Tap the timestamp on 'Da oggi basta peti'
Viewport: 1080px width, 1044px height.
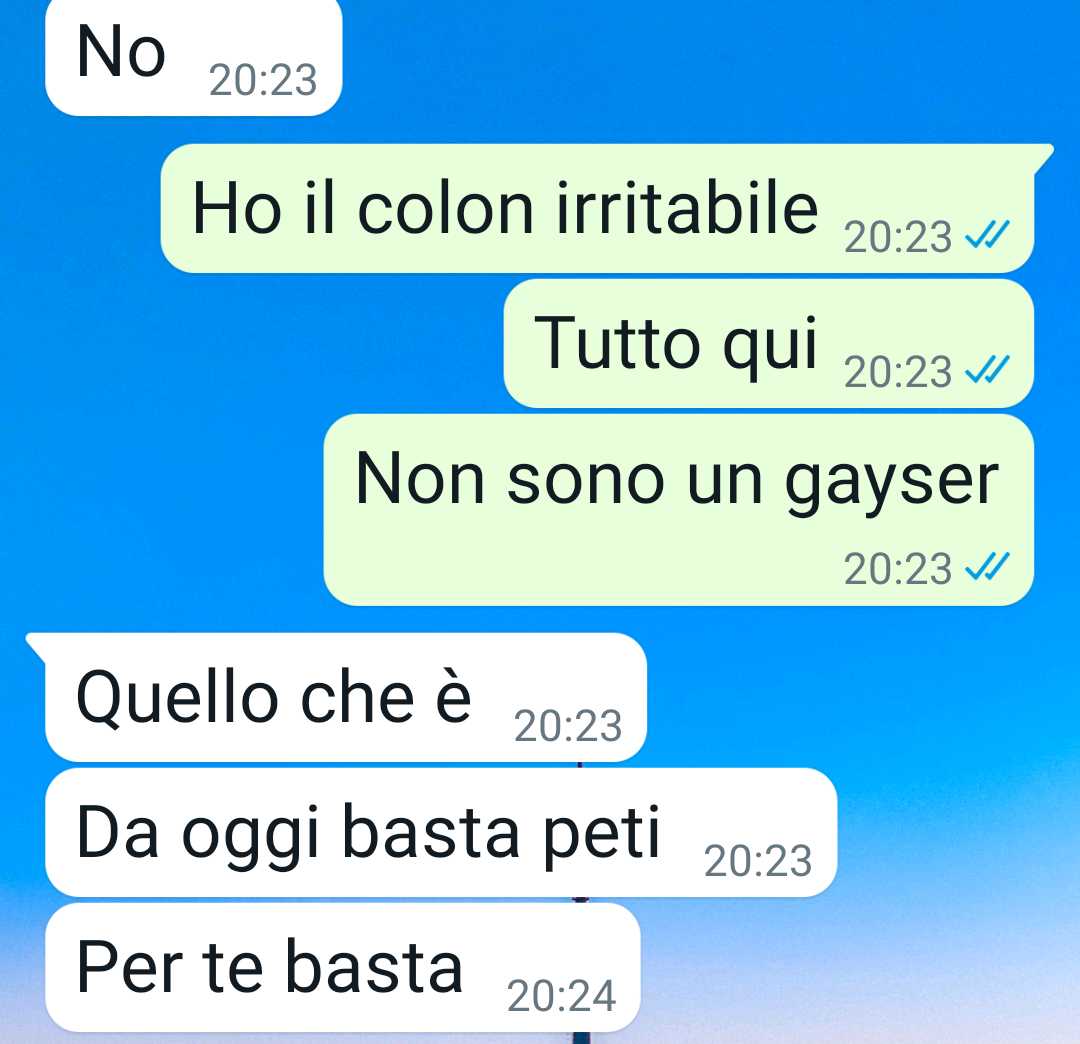[758, 861]
